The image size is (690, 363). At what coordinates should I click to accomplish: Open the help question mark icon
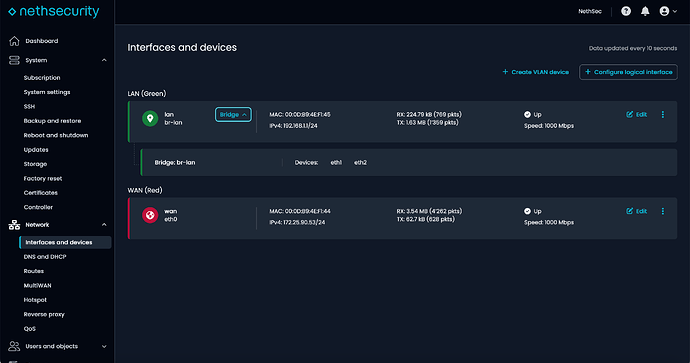(626, 11)
